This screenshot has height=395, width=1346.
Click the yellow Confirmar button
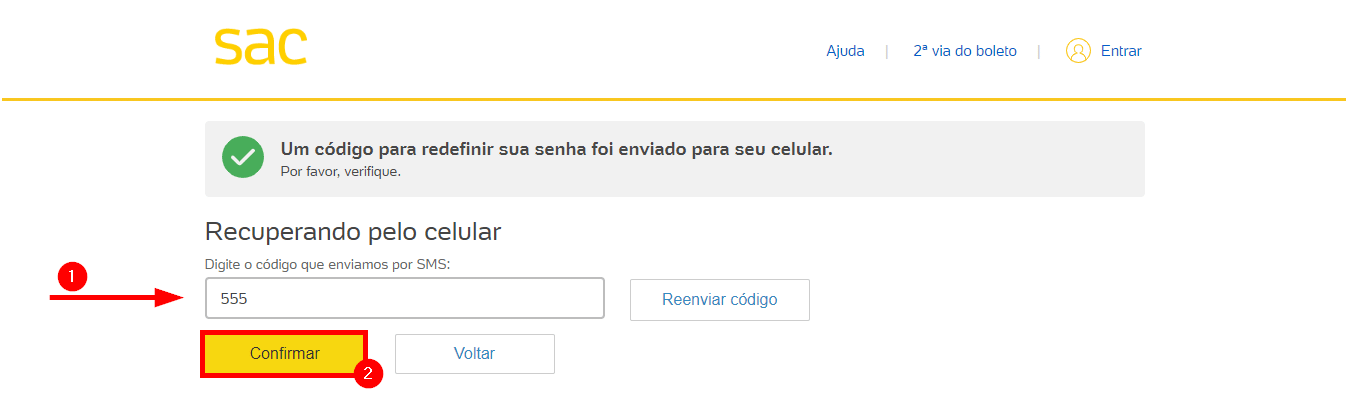coord(285,354)
